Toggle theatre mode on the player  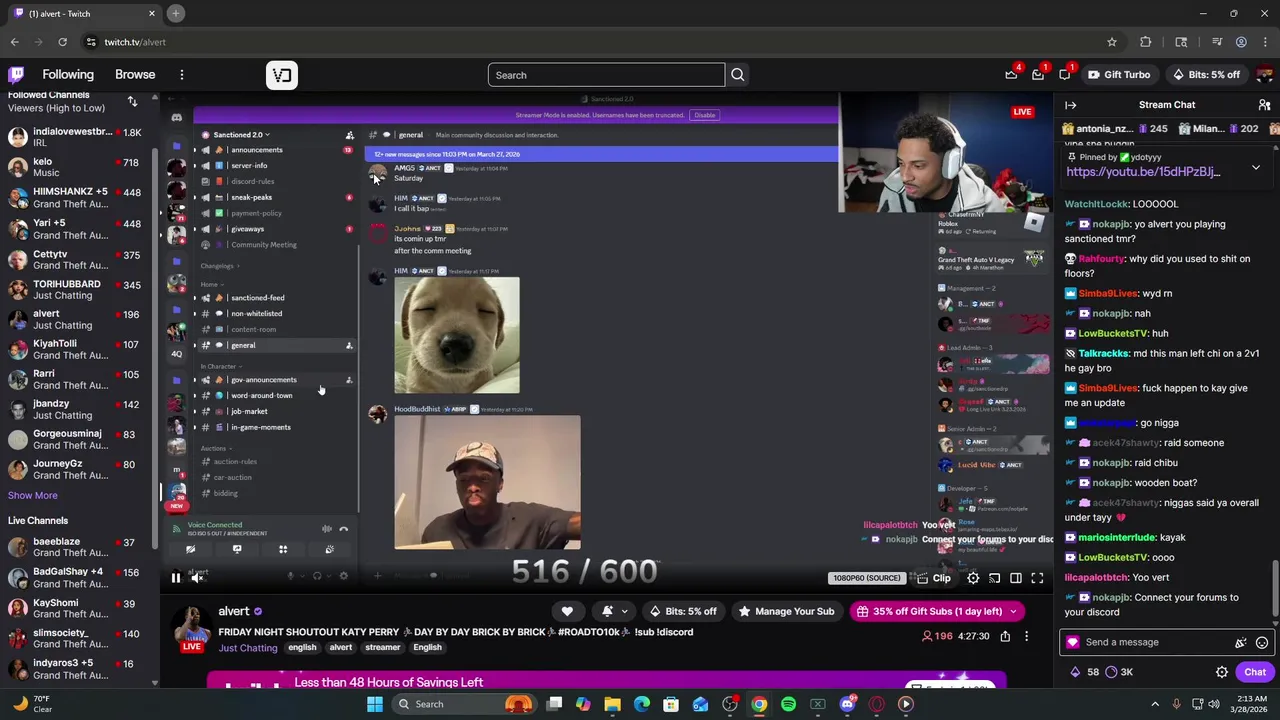pyautogui.click(x=1015, y=578)
